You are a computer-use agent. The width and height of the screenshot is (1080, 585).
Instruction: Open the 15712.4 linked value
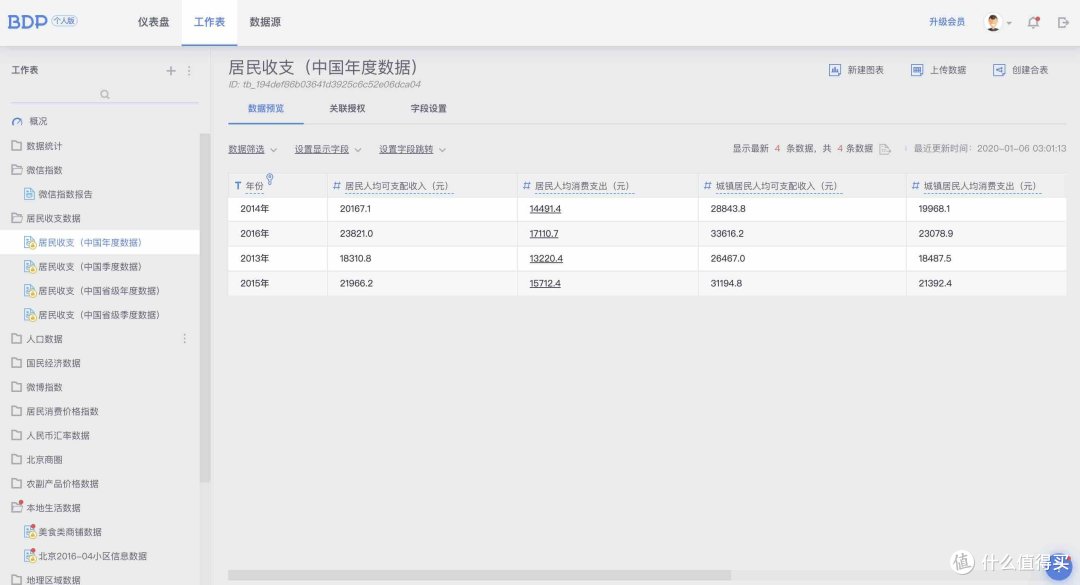click(545, 283)
